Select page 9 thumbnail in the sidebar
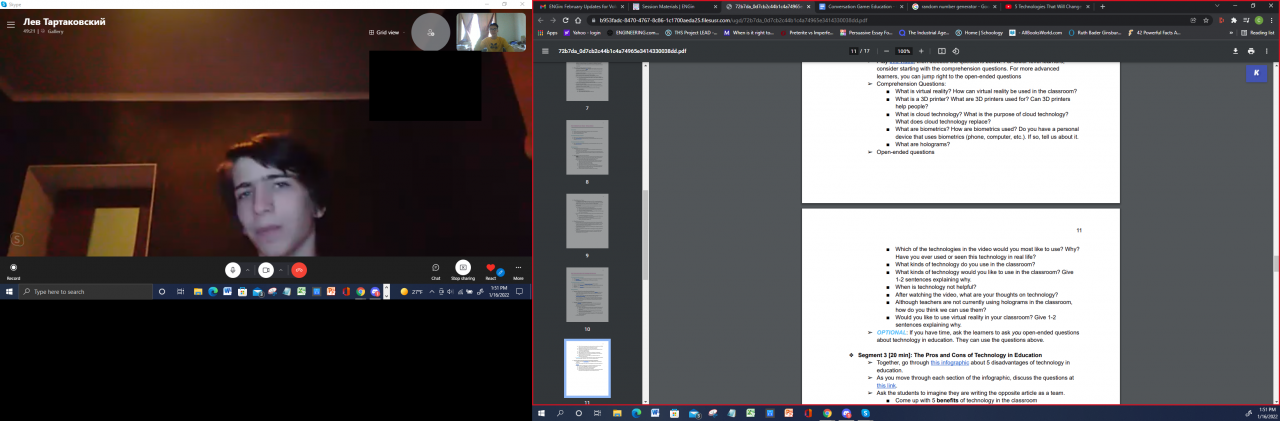 tap(587, 220)
